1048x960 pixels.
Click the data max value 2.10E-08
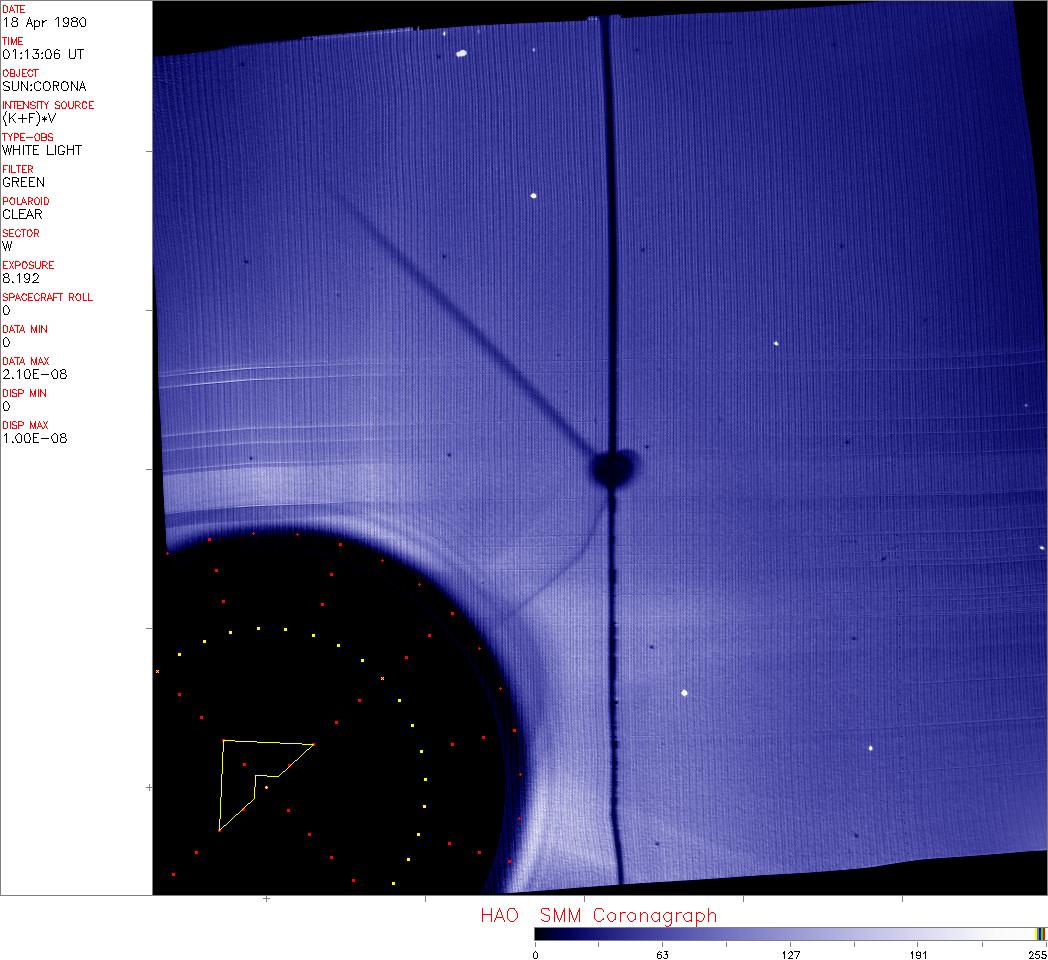pyautogui.click(x=35, y=374)
